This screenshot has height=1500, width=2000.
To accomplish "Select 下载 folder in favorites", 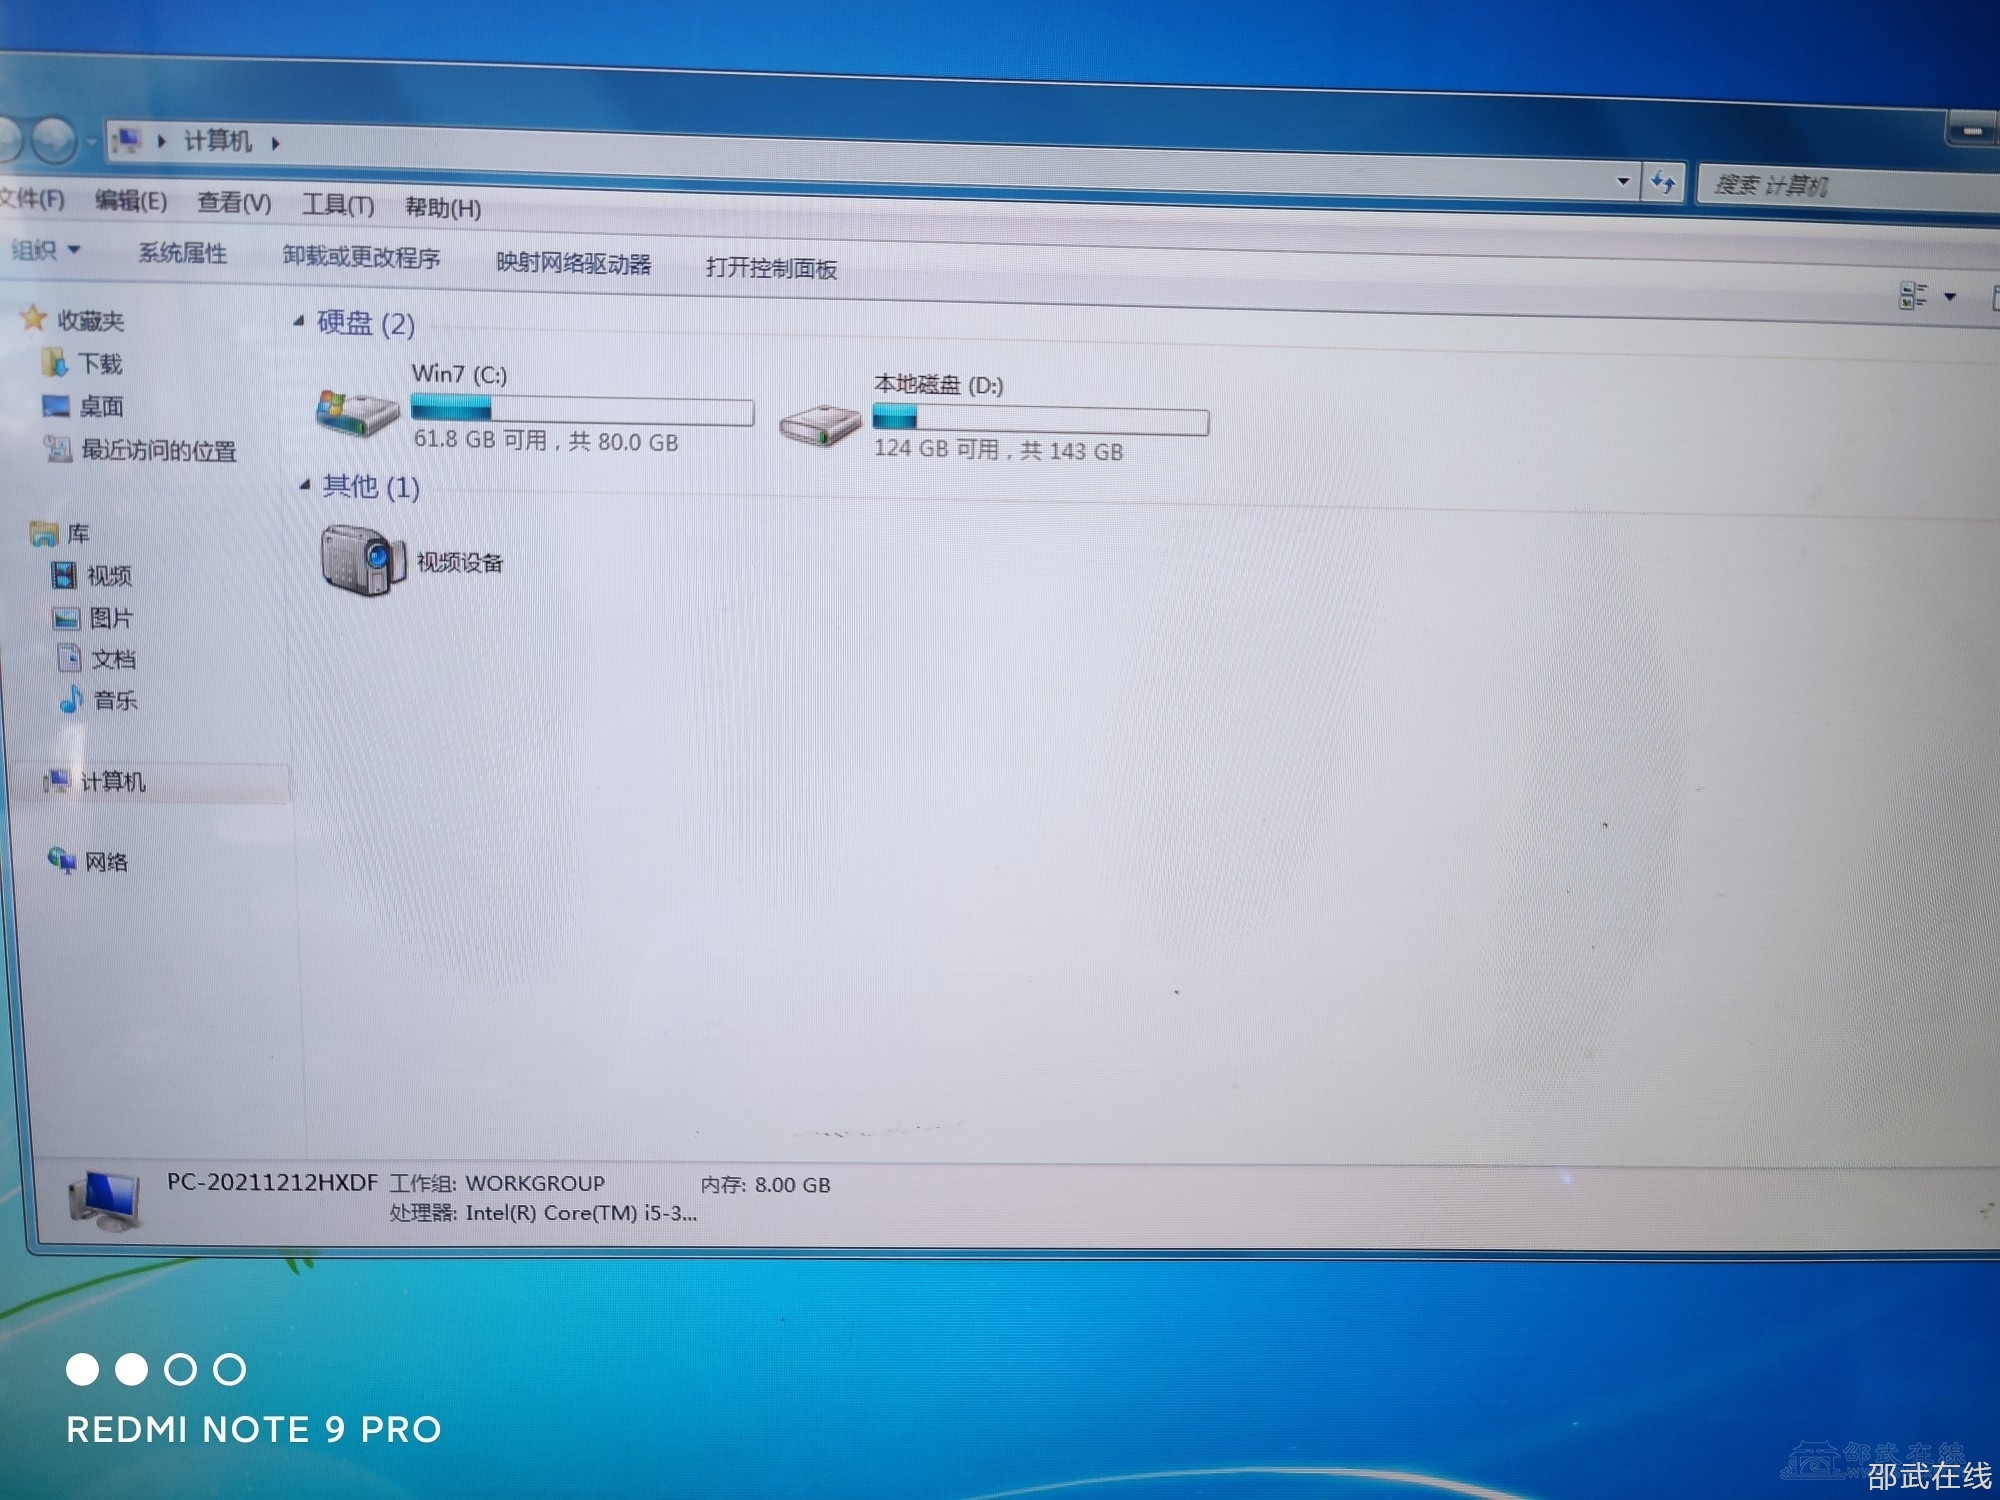I will point(99,364).
